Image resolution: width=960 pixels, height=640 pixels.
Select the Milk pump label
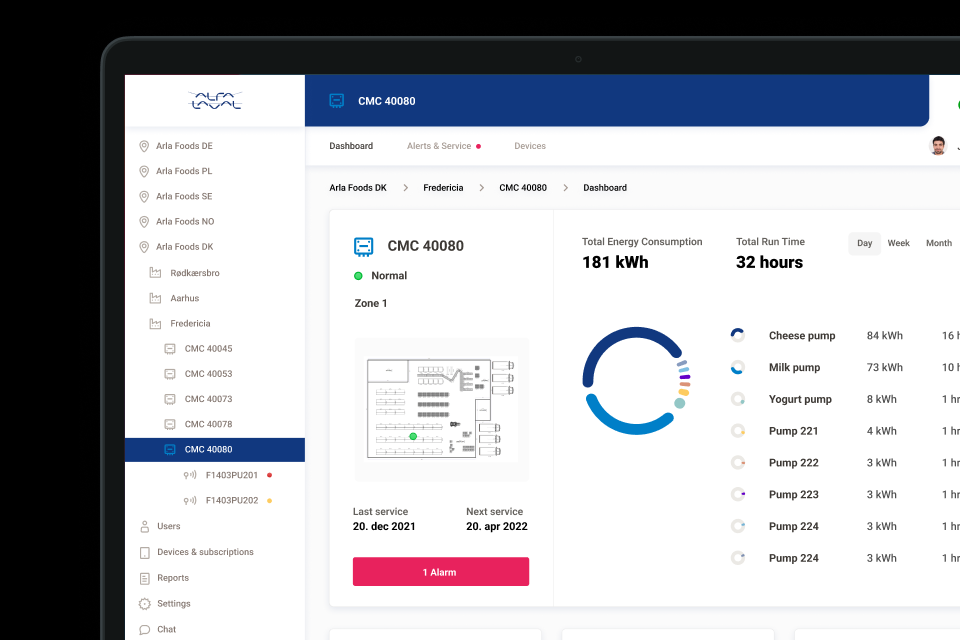click(794, 367)
